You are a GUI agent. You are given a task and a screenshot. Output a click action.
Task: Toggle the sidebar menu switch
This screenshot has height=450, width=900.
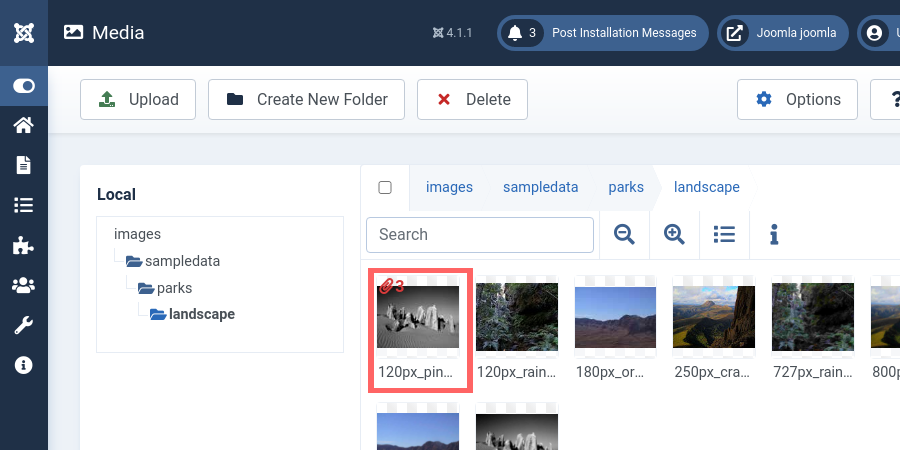tap(24, 87)
